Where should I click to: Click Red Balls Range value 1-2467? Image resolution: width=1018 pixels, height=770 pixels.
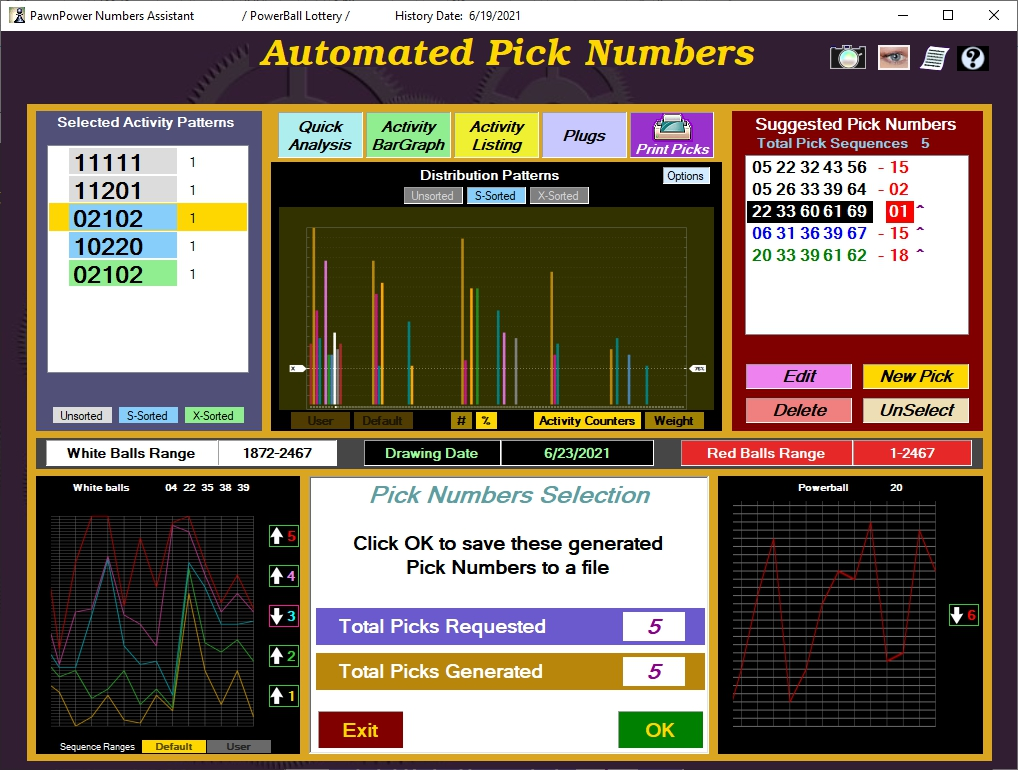pos(912,453)
